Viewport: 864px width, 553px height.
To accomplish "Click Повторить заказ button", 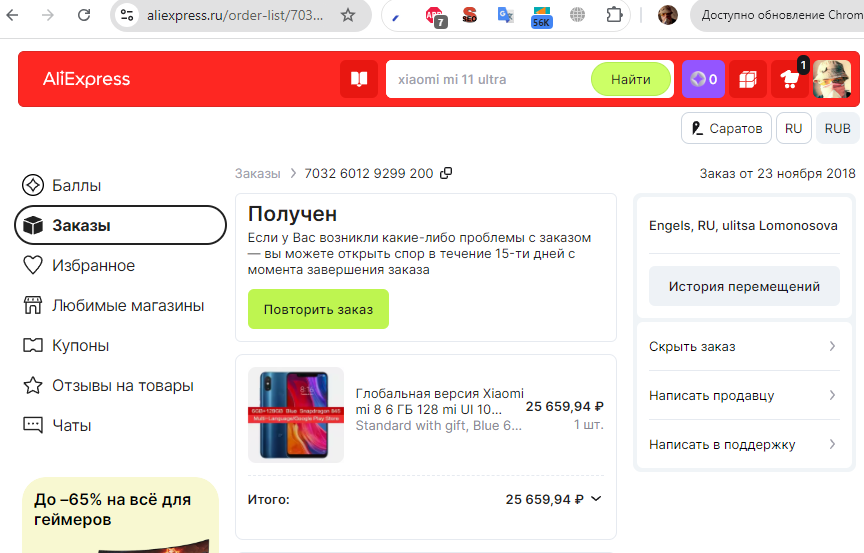I will pyautogui.click(x=318, y=309).
